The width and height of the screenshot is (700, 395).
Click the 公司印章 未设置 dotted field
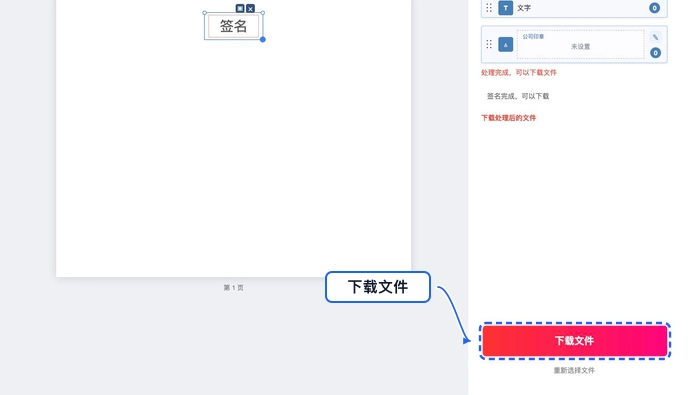580,44
